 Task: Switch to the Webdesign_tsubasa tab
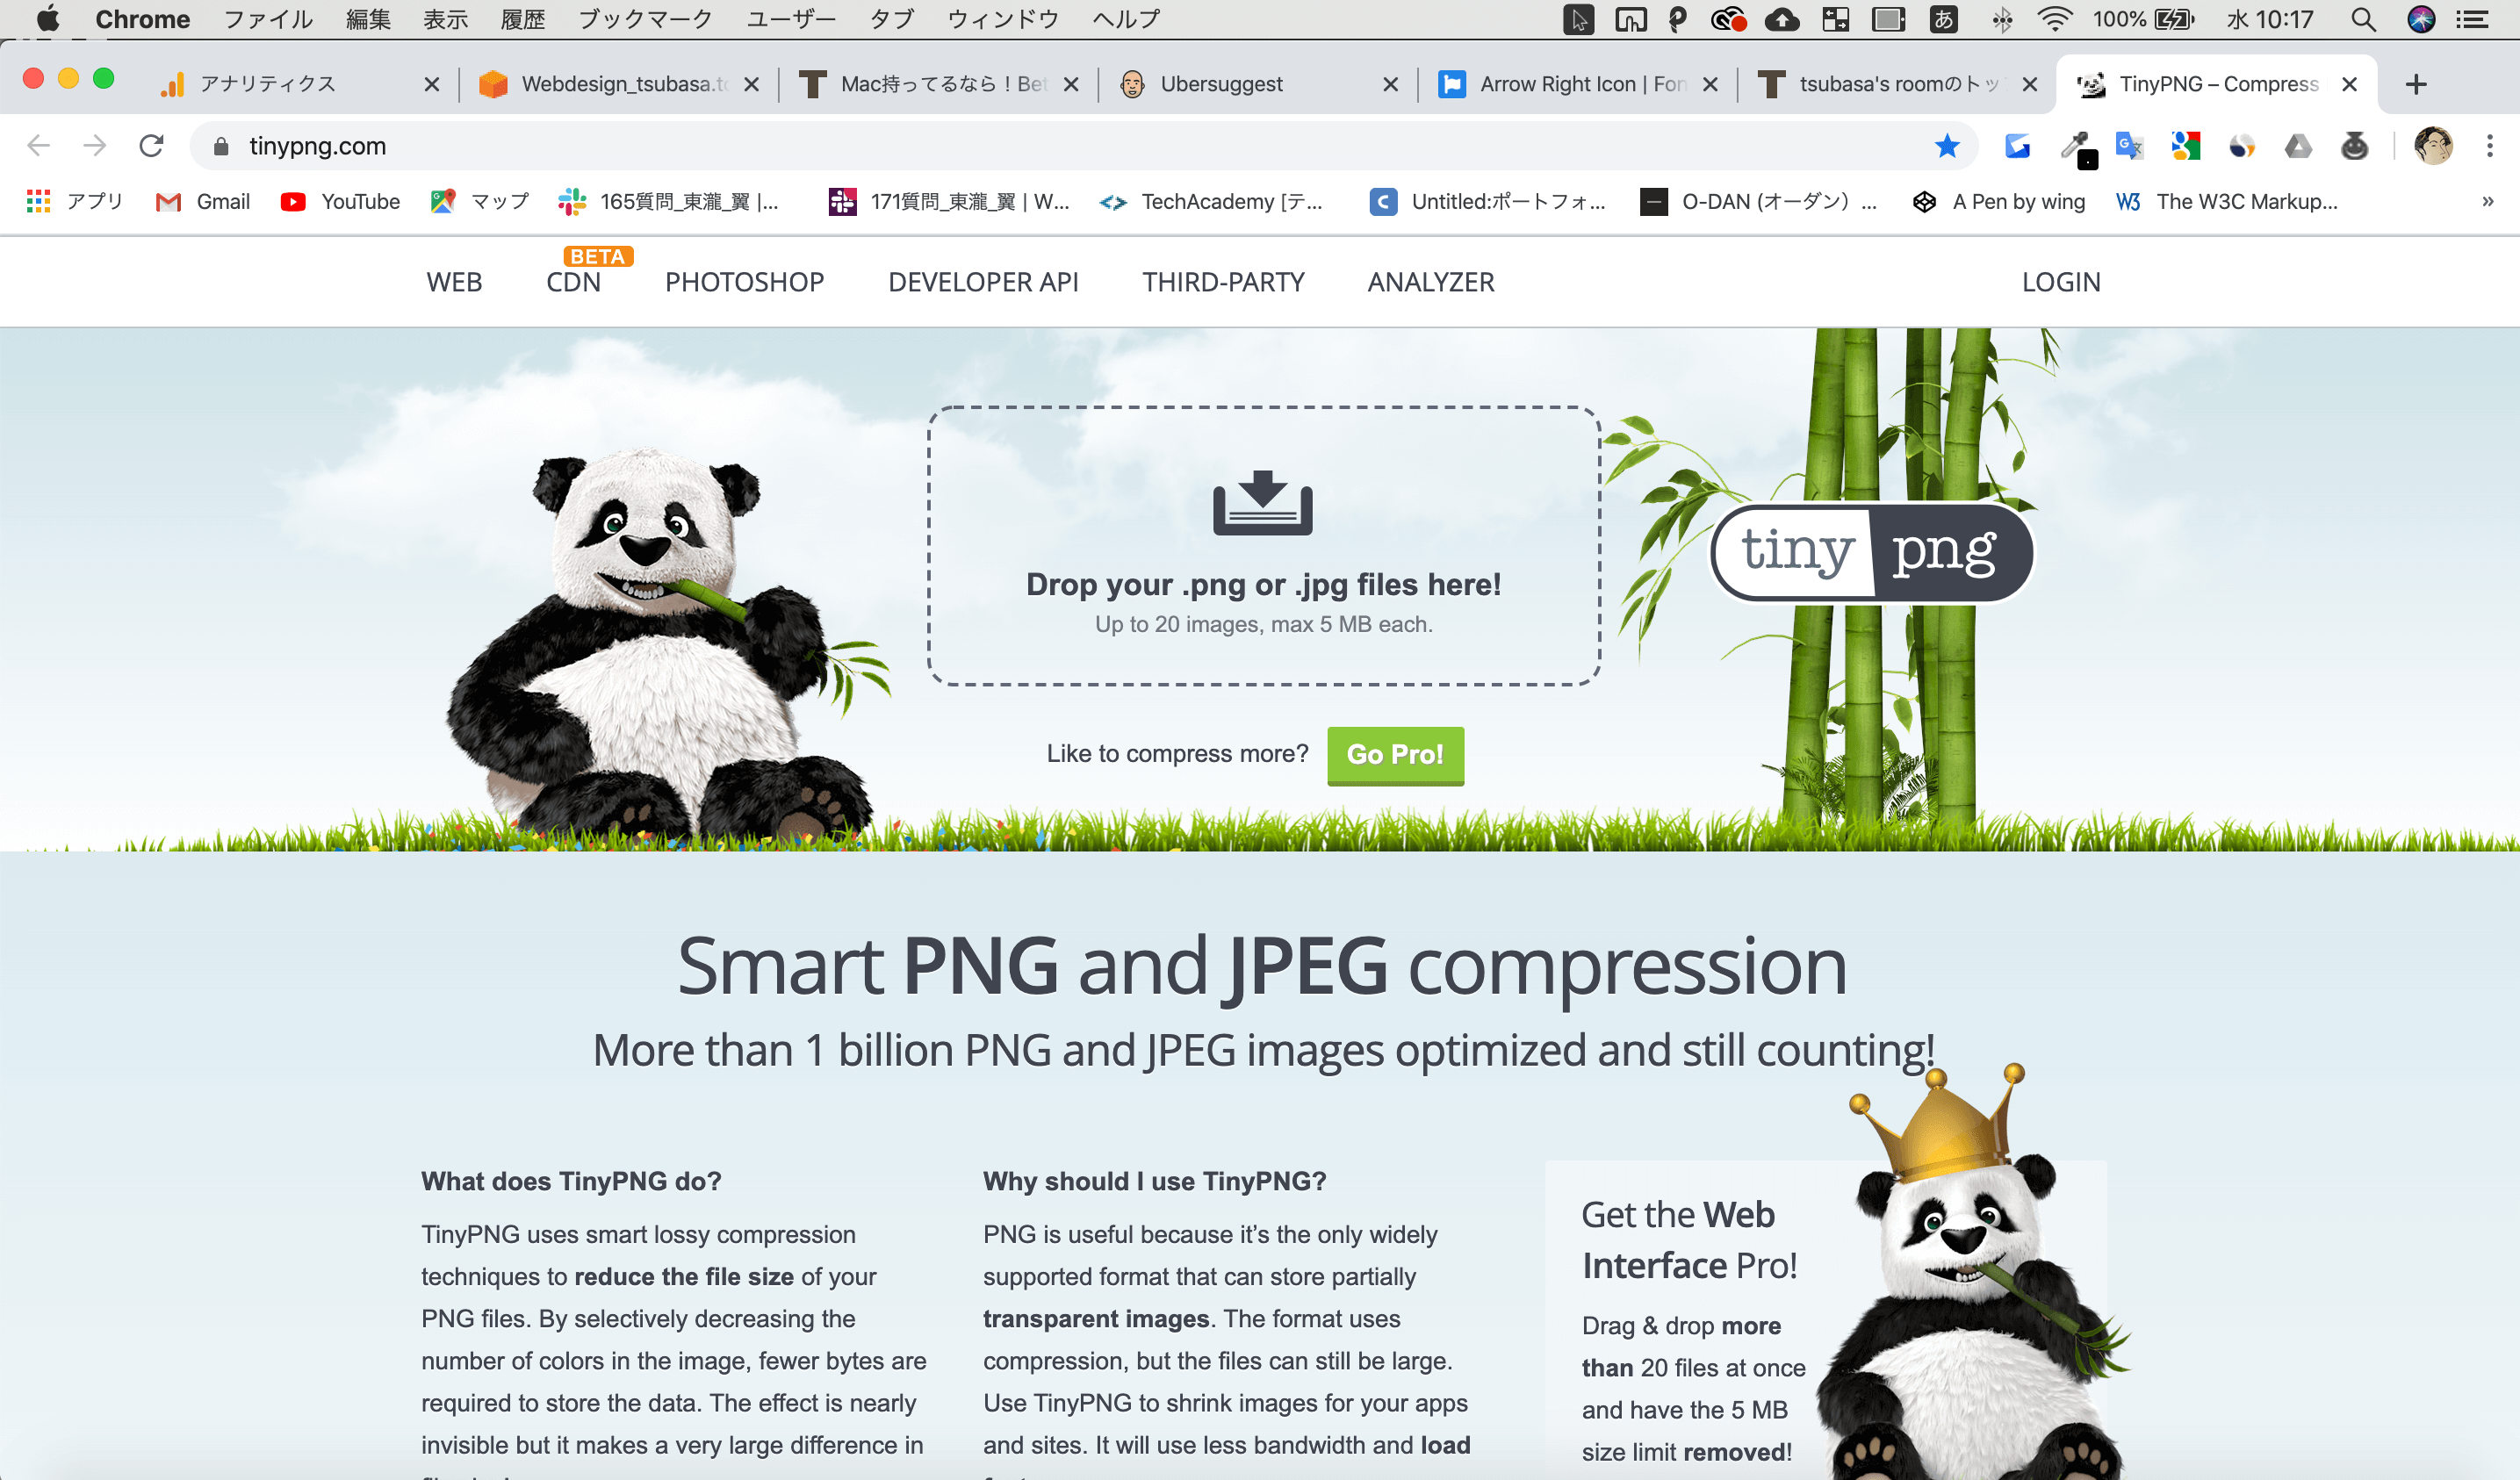tap(620, 84)
